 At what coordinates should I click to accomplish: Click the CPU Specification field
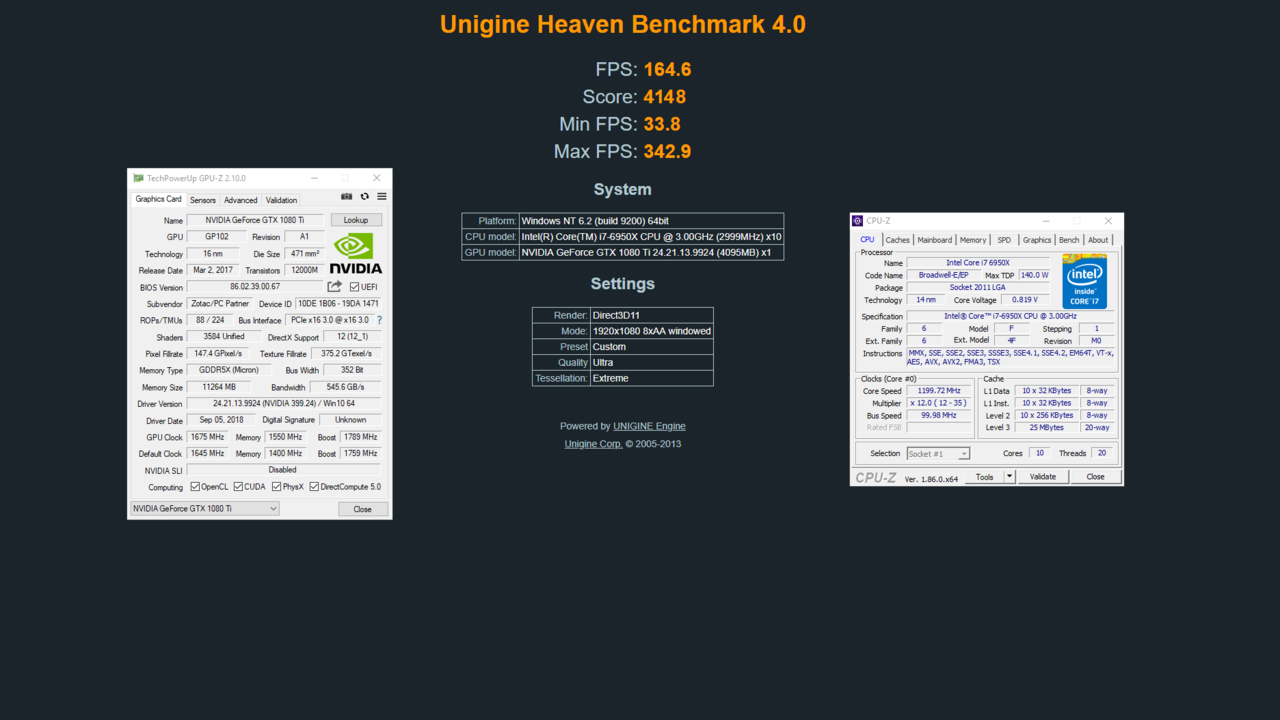1010,316
